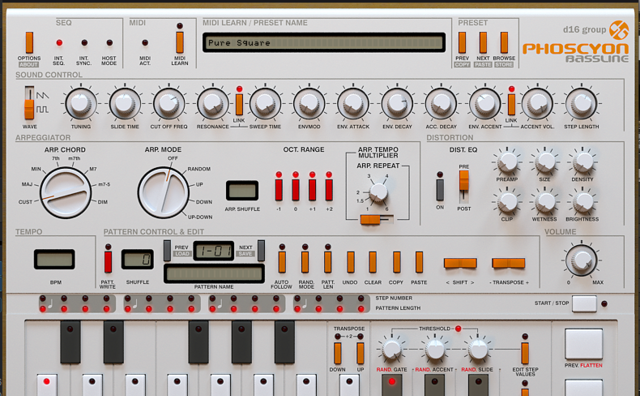The width and height of the screenshot is (640, 396).
Task: Select the sawtooth waveform icon
Action: click(42, 95)
